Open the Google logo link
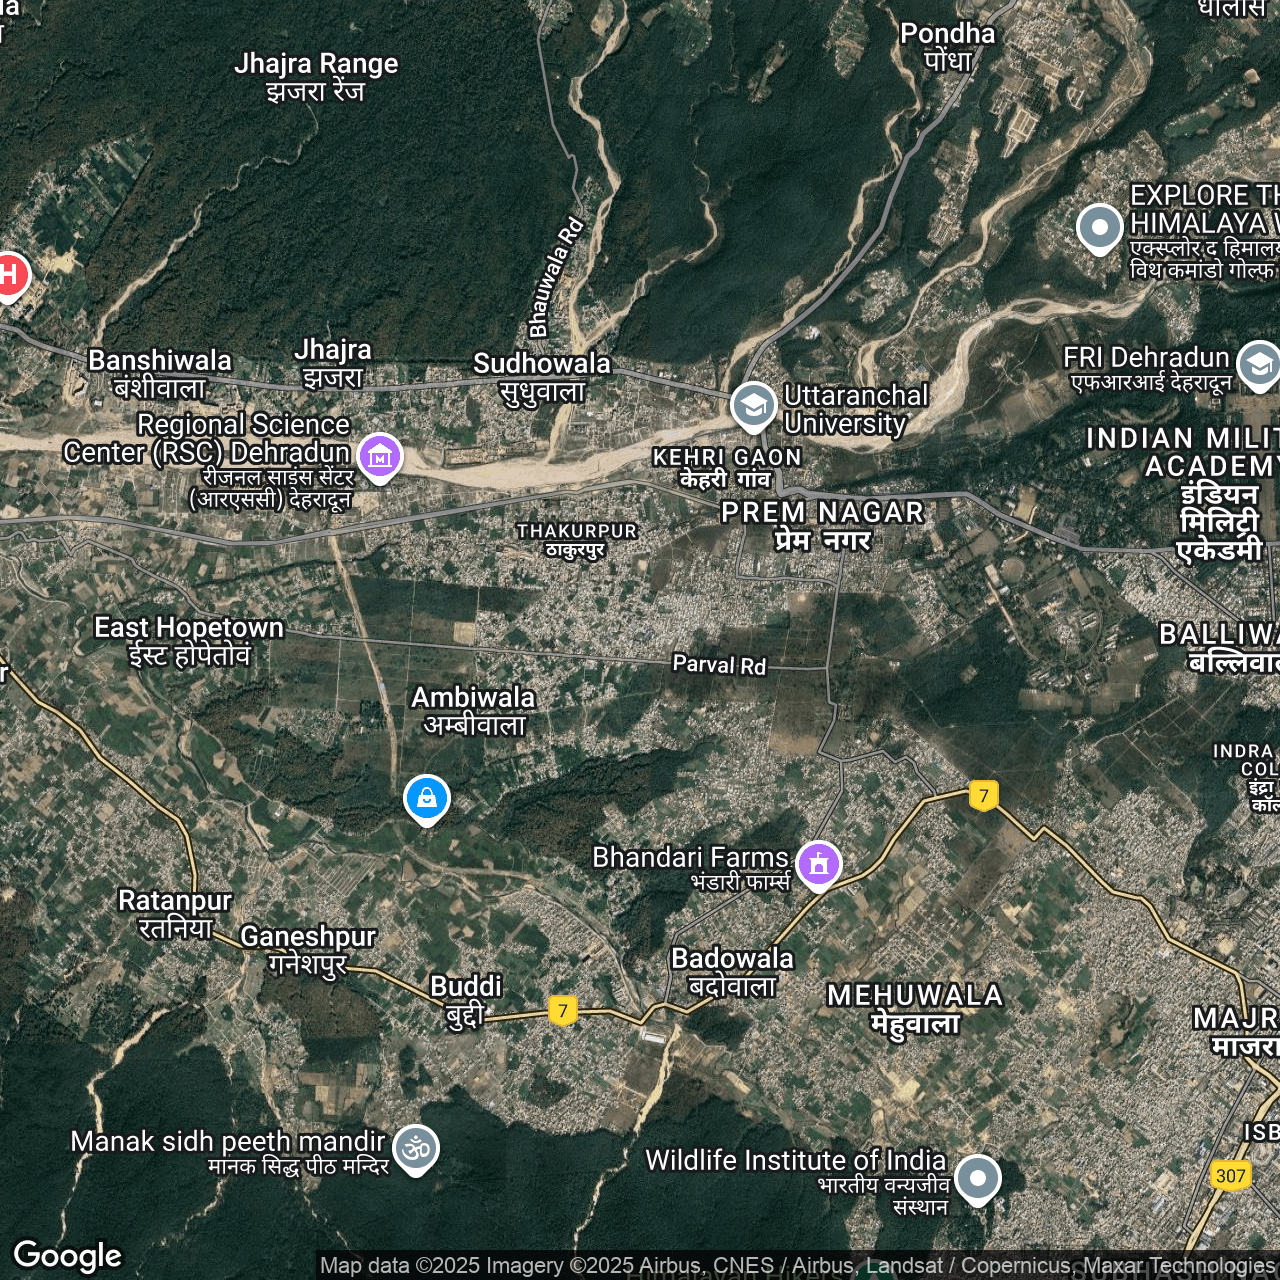This screenshot has height=1280, width=1280. (x=68, y=1256)
